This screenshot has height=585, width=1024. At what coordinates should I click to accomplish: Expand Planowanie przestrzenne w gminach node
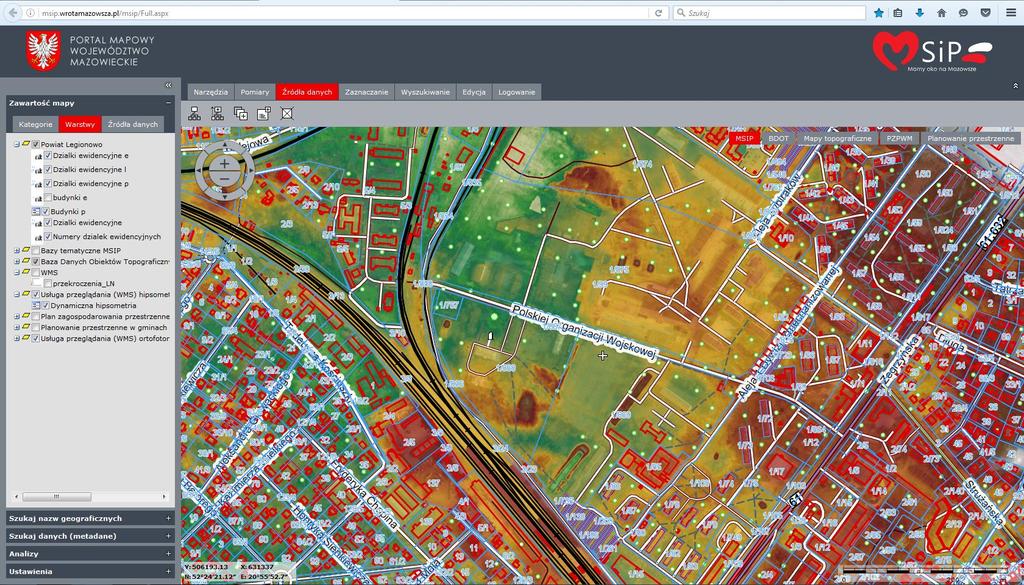click(x=17, y=327)
